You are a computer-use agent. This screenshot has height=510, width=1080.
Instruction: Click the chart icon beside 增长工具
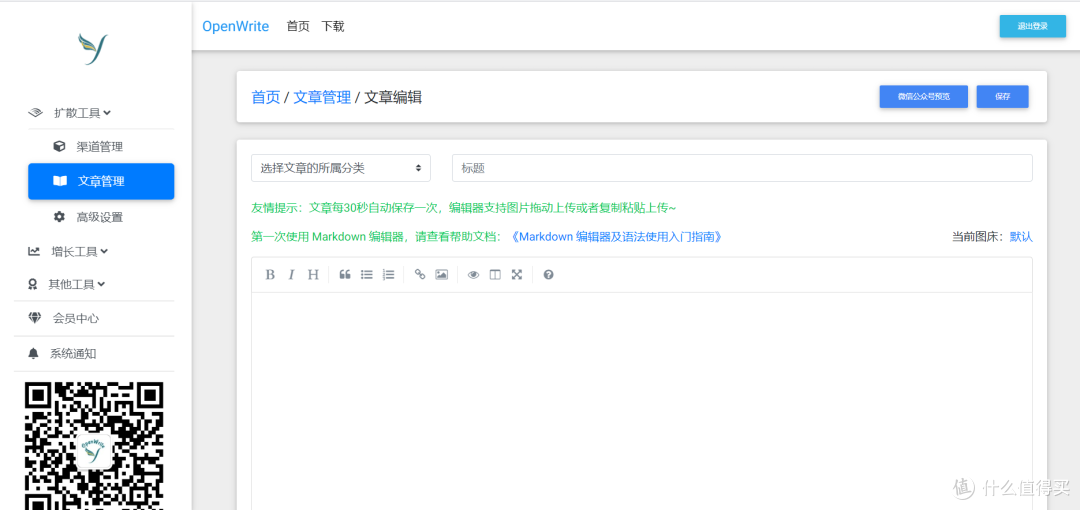pyautogui.click(x=34, y=251)
